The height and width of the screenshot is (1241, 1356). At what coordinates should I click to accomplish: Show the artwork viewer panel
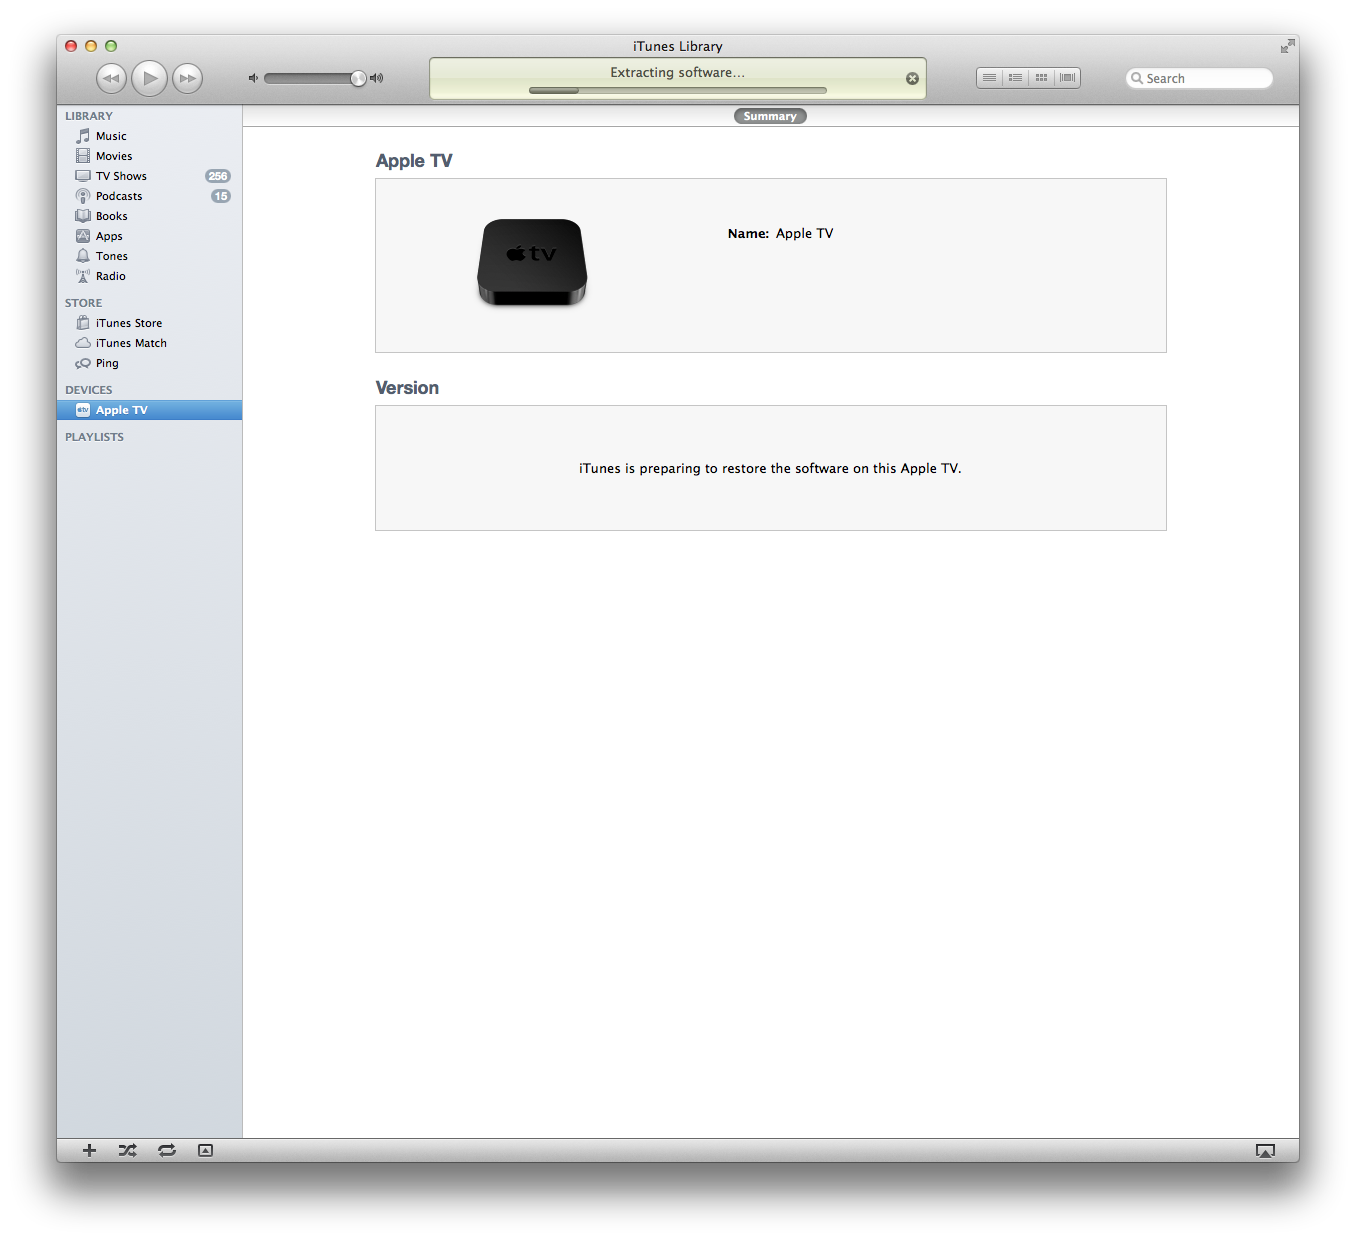[x=205, y=1150]
